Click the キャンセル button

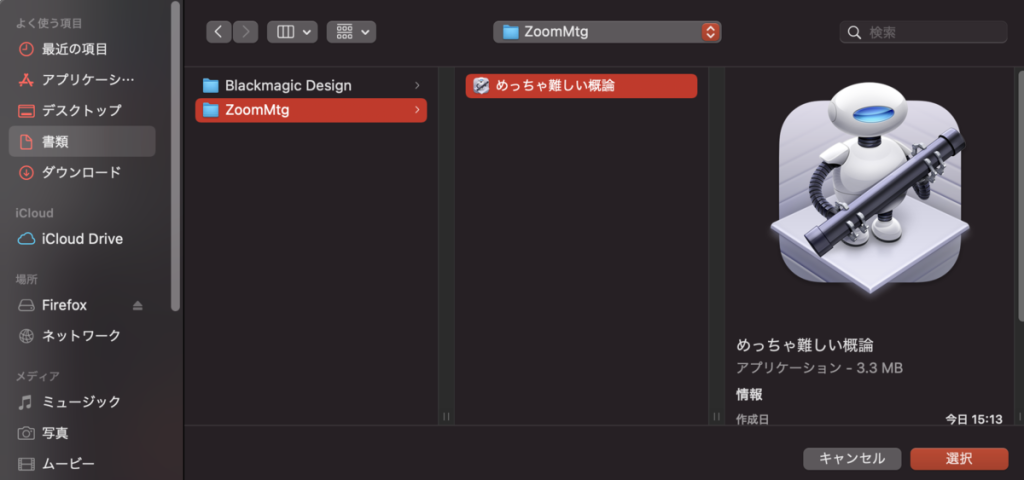point(852,458)
